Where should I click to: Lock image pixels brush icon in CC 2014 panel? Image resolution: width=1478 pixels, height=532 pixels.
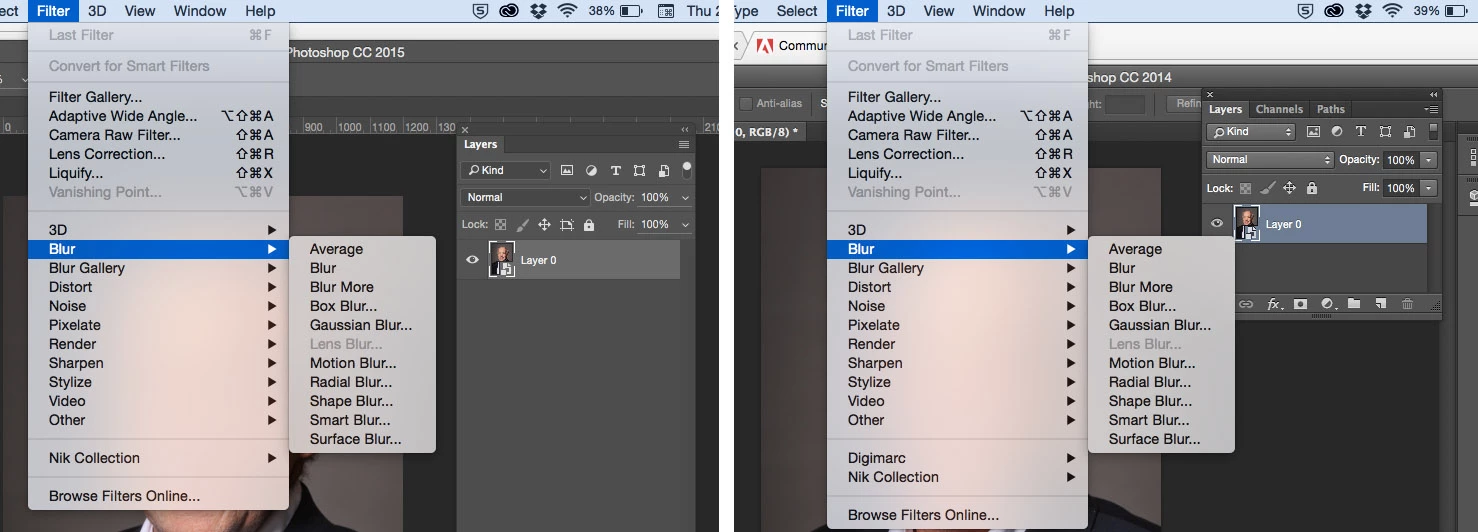[1267, 188]
